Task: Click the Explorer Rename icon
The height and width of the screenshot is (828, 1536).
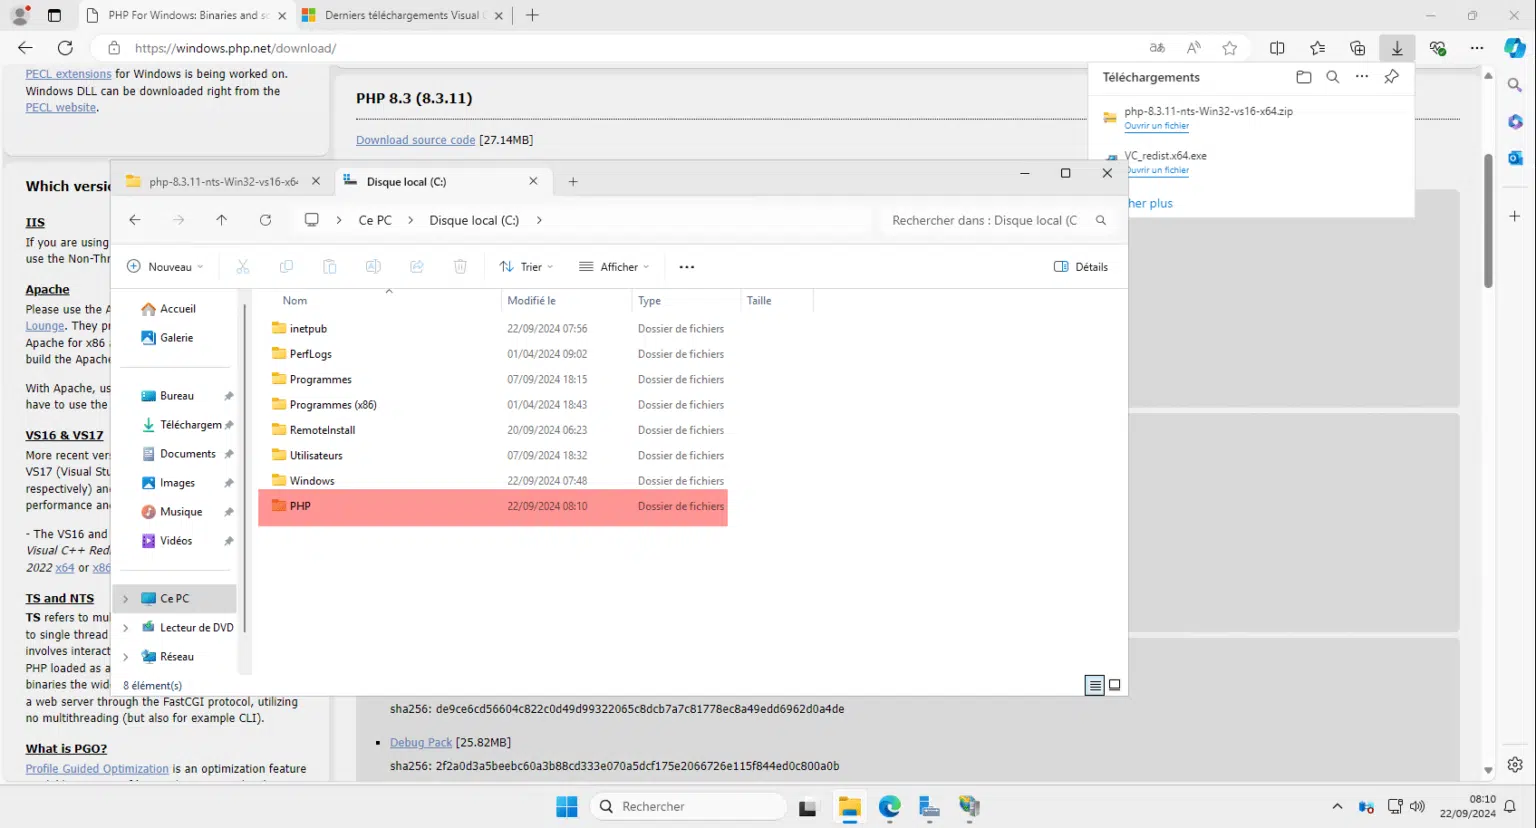Action: click(373, 267)
